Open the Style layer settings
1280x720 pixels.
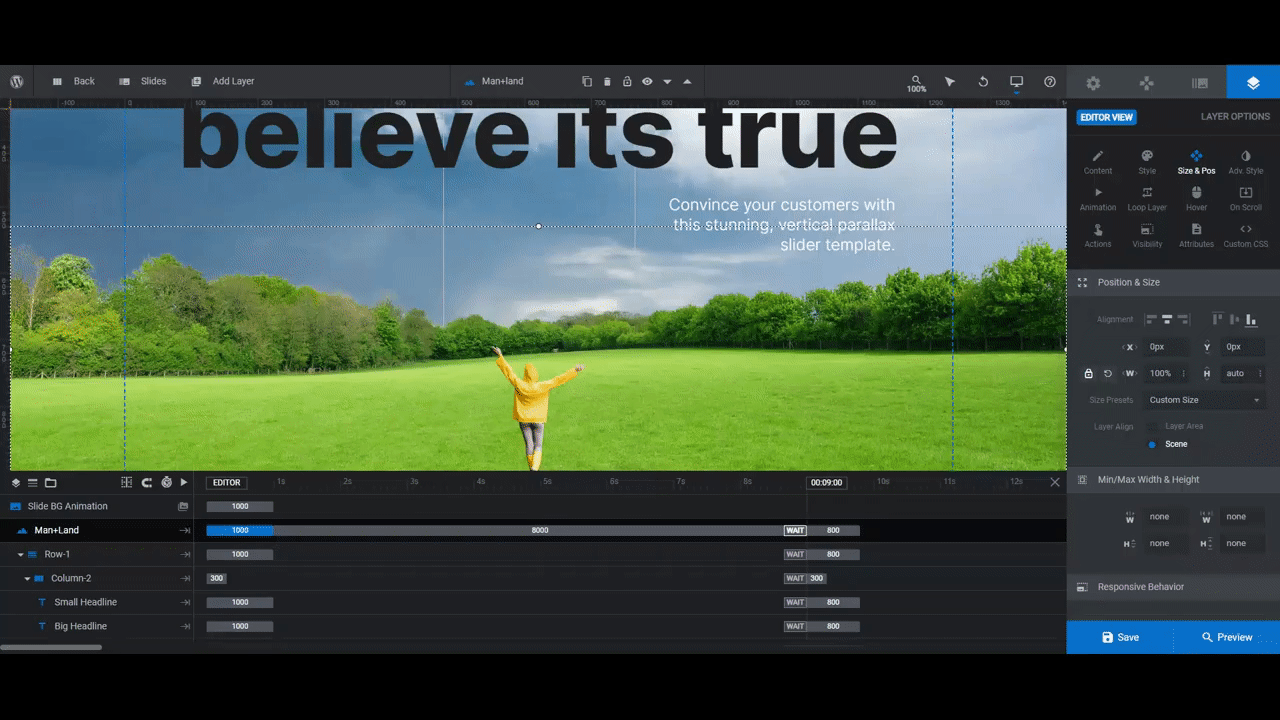[1147, 162]
